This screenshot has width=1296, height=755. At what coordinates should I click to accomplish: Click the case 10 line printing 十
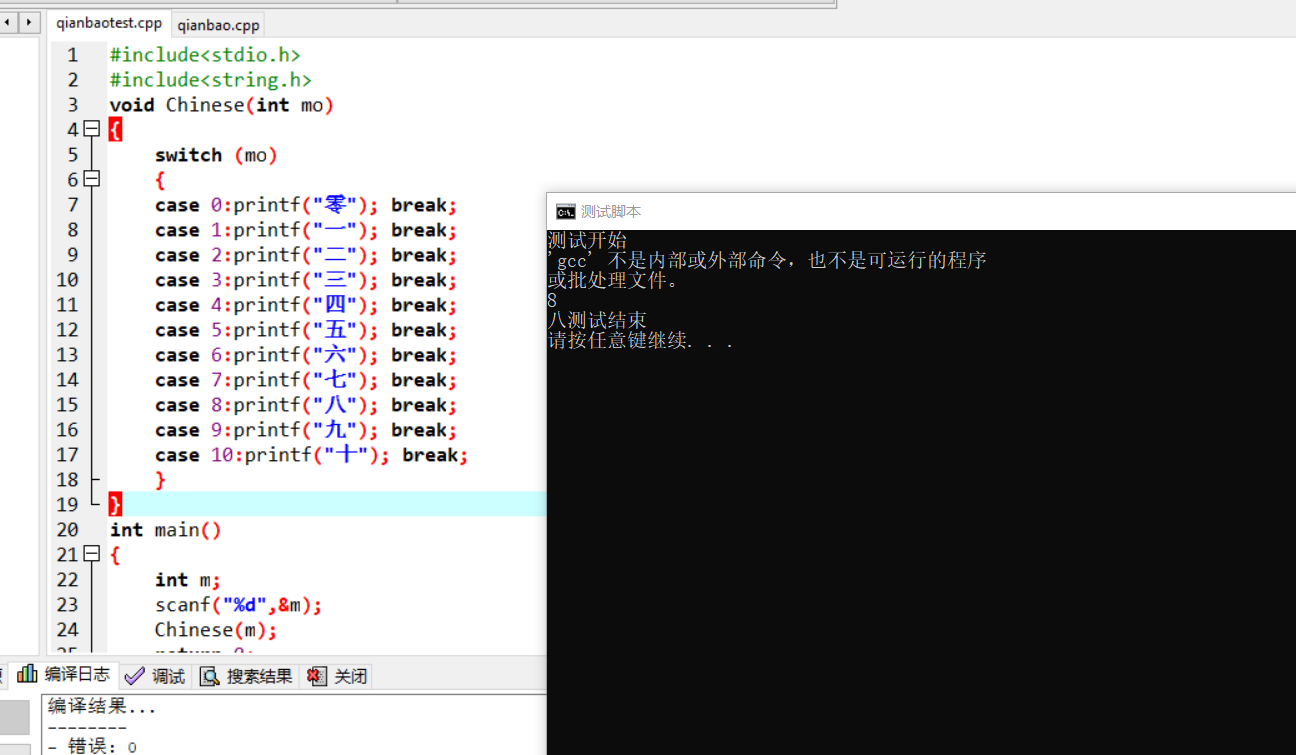tap(312, 455)
